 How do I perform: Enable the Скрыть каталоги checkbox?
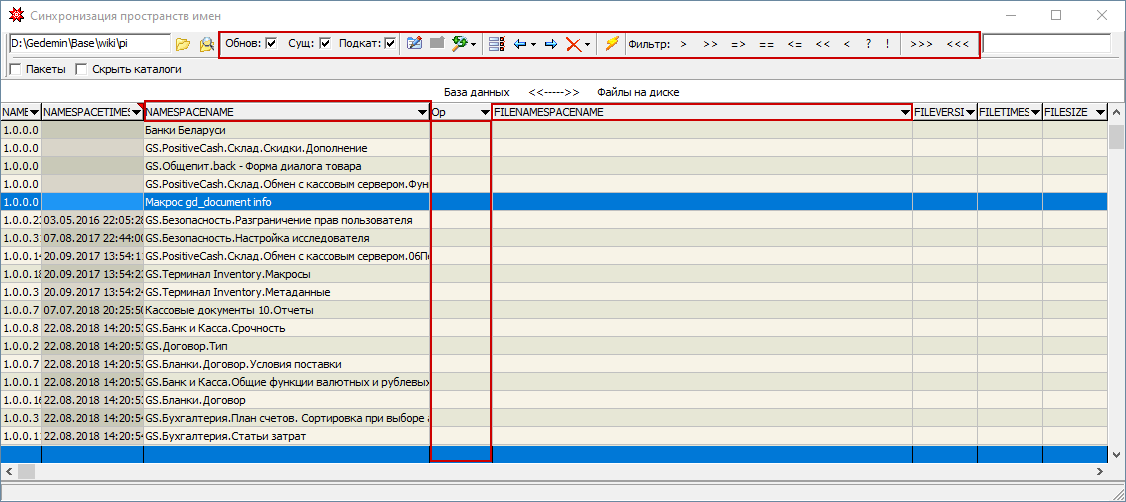[x=82, y=70]
